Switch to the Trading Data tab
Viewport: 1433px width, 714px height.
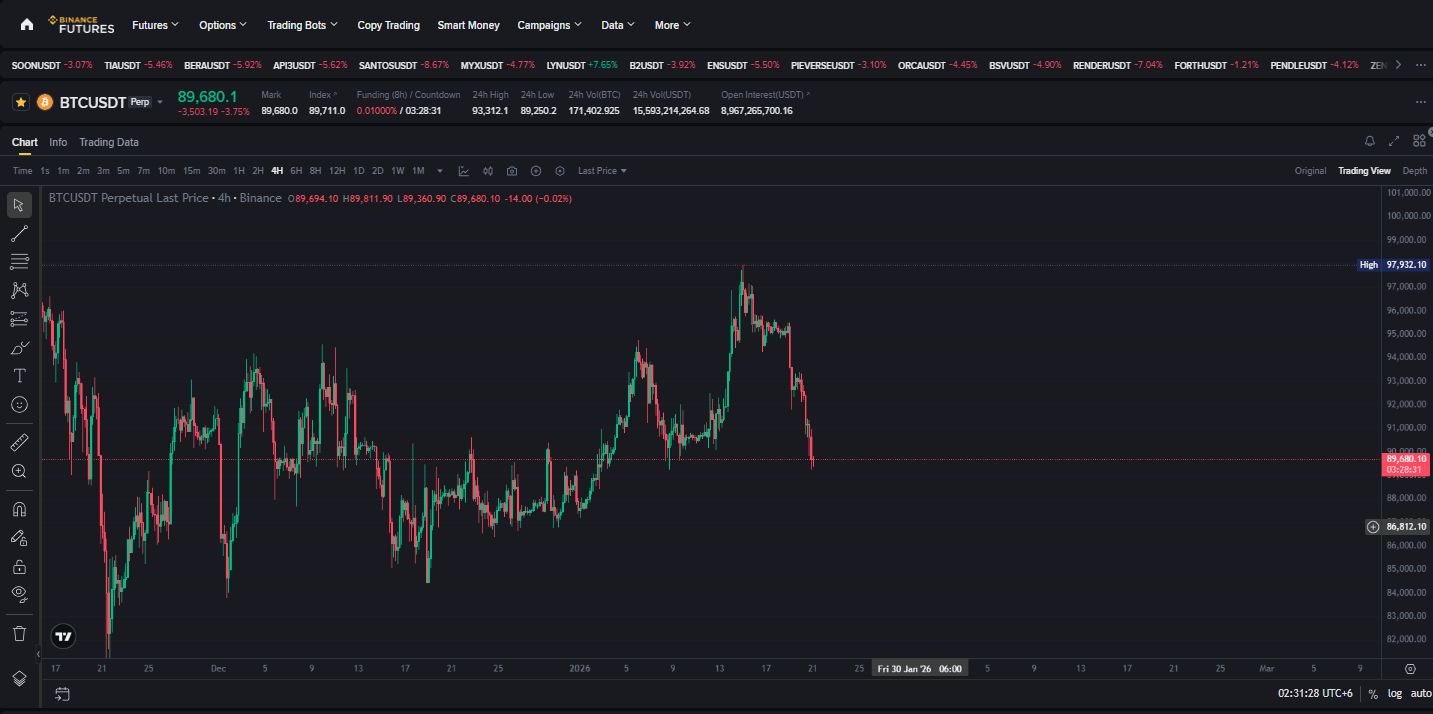tap(109, 142)
